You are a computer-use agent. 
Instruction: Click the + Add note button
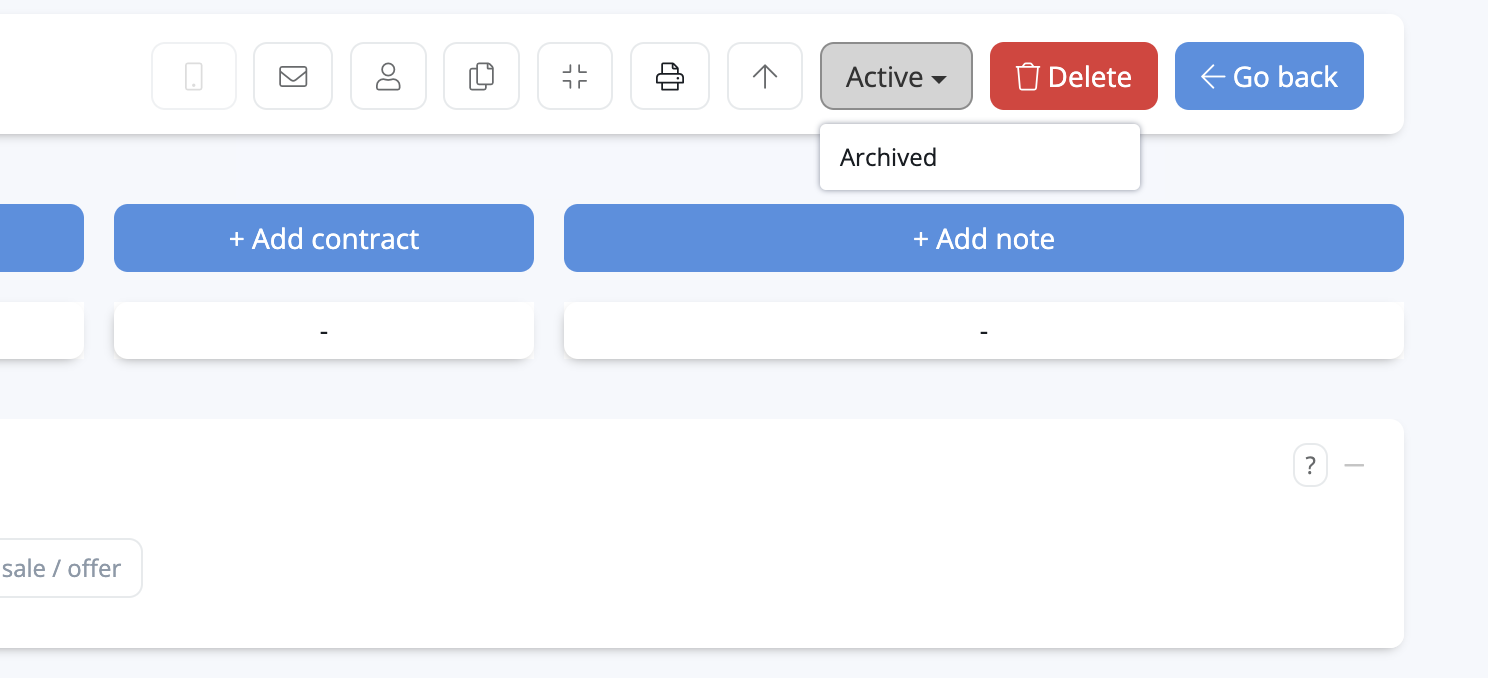[x=983, y=238]
